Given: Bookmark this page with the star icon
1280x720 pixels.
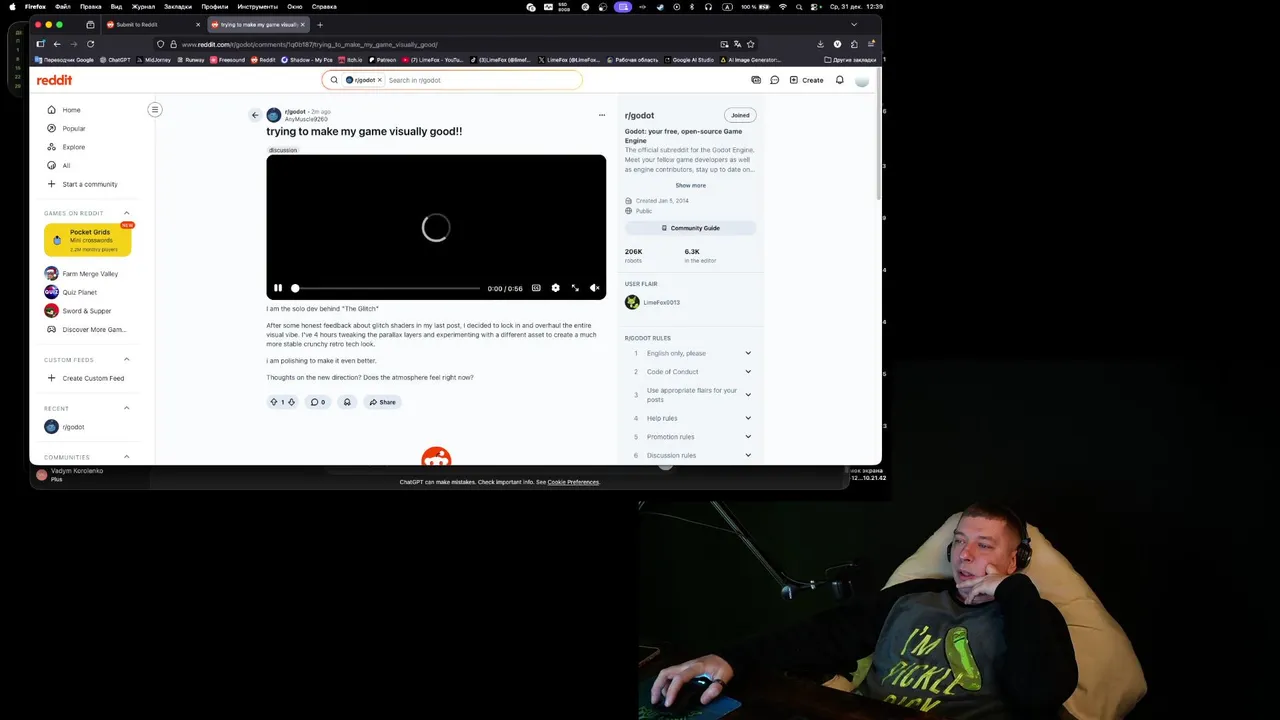Looking at the screenshot, I should click(750, 44).
